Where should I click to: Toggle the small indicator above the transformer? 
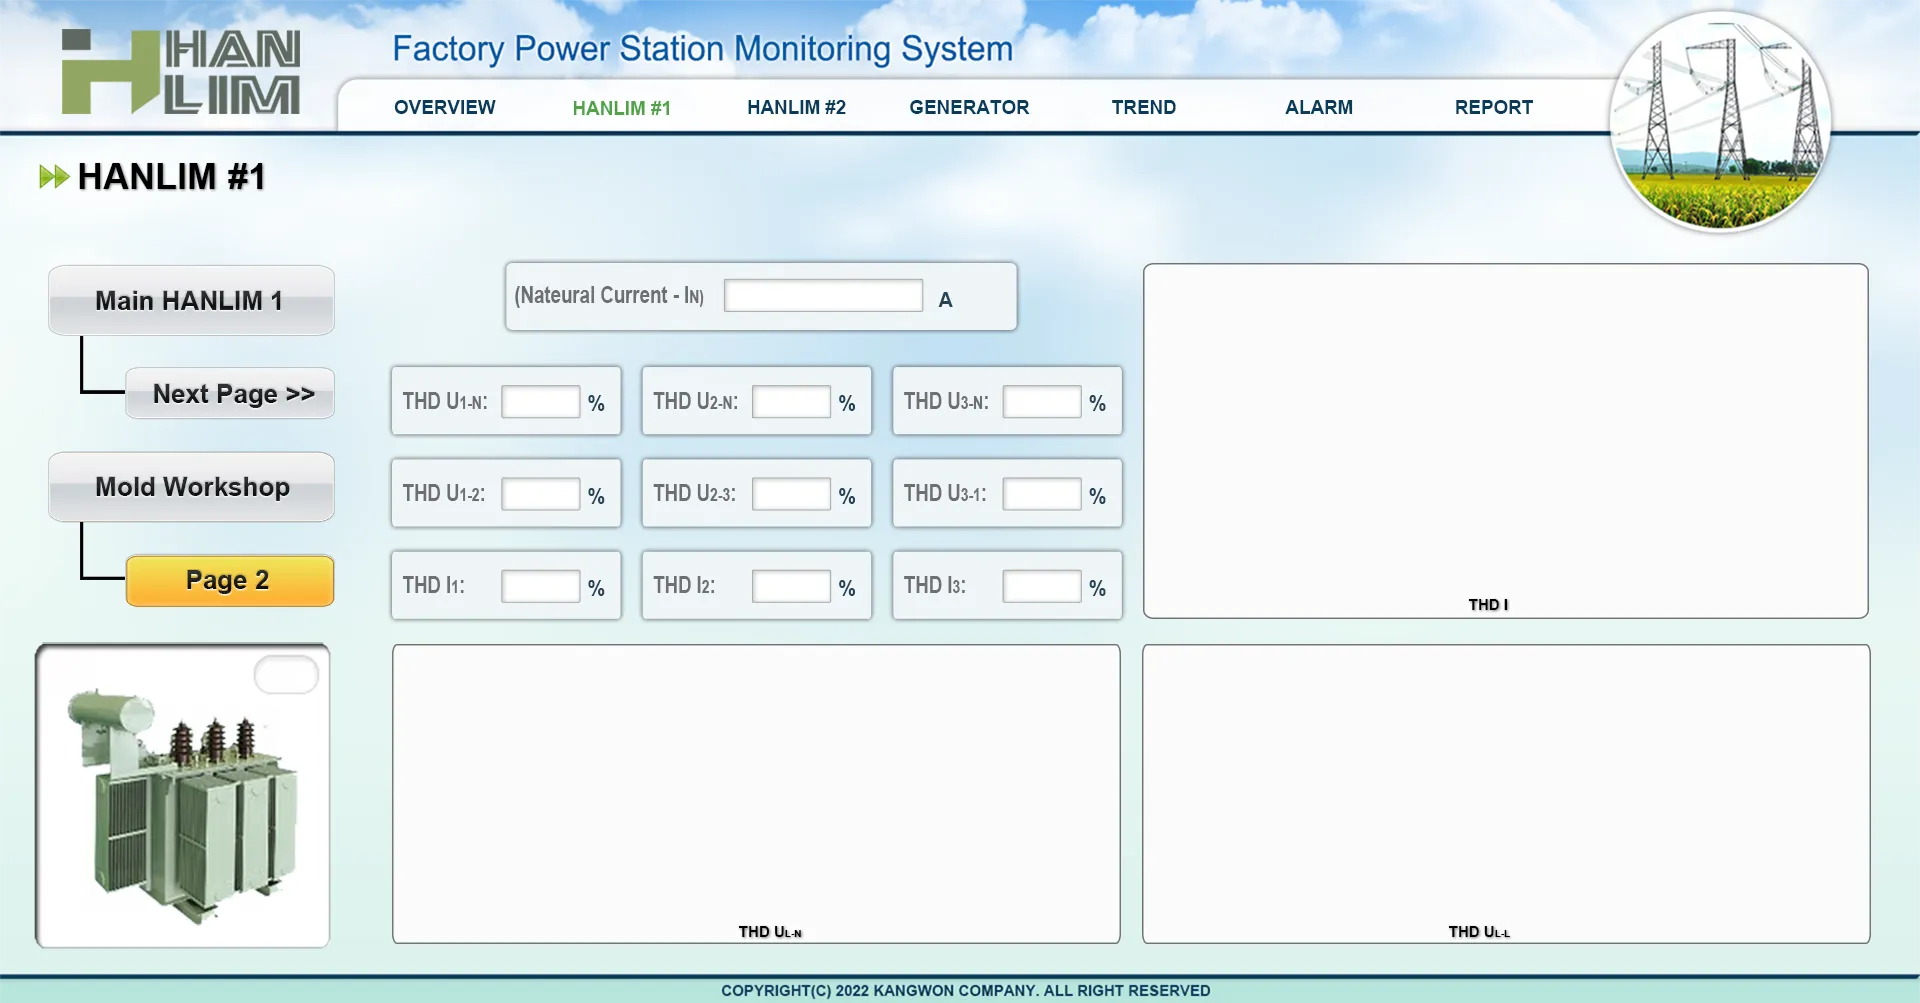click(x=286, y=675)
